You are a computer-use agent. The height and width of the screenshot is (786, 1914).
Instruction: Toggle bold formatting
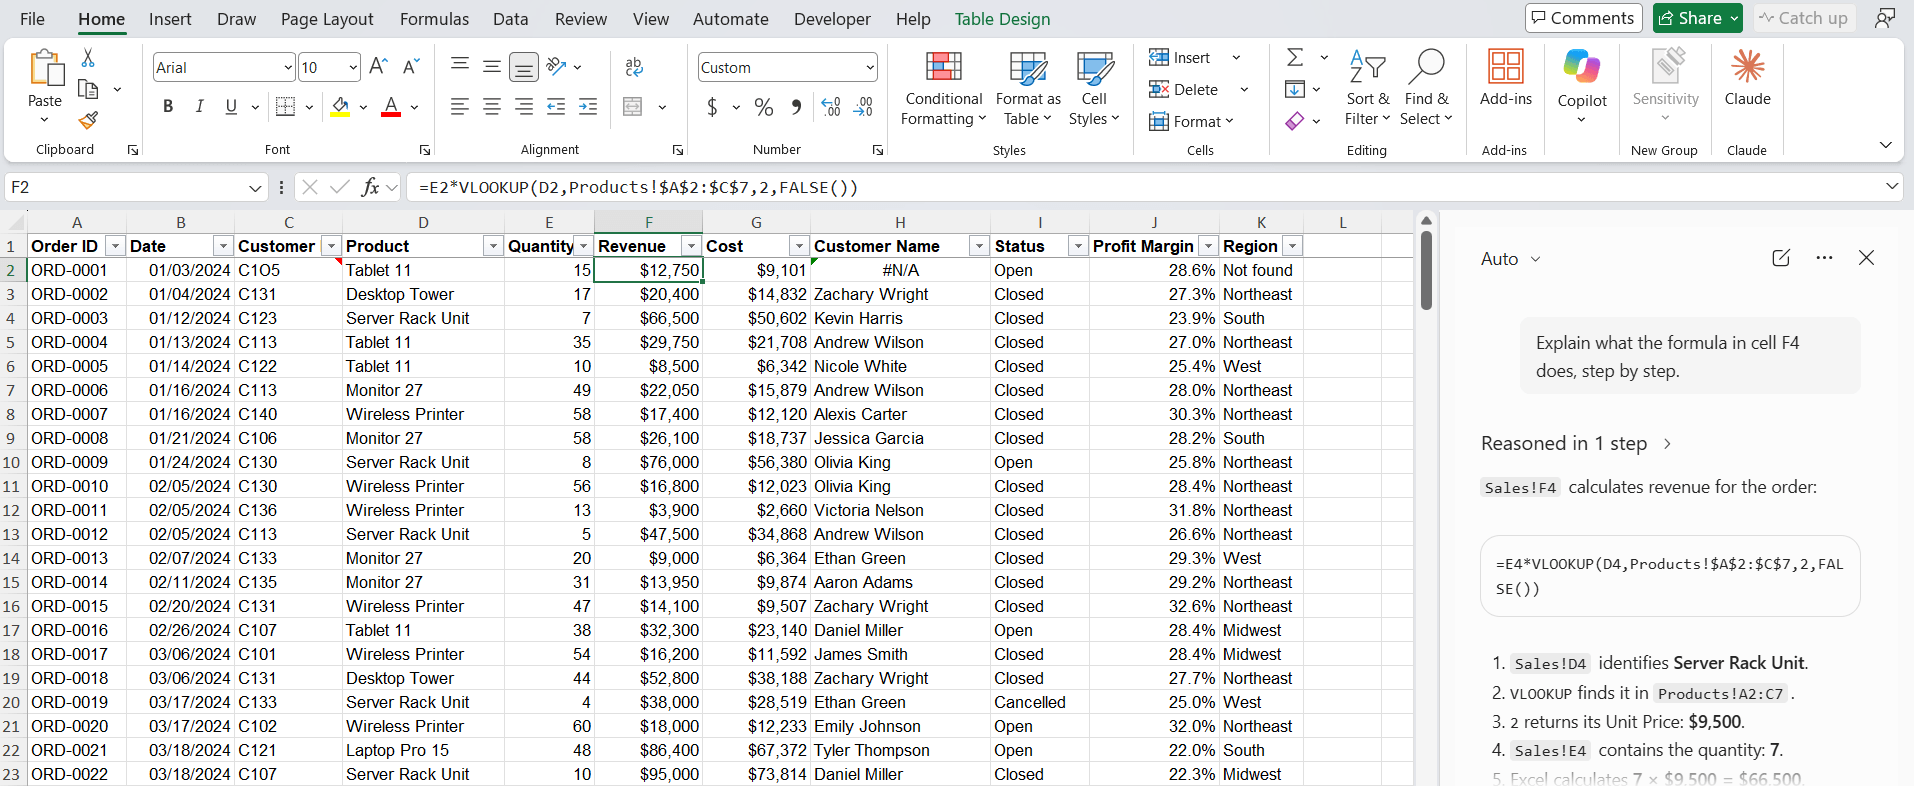pos(168,107)
